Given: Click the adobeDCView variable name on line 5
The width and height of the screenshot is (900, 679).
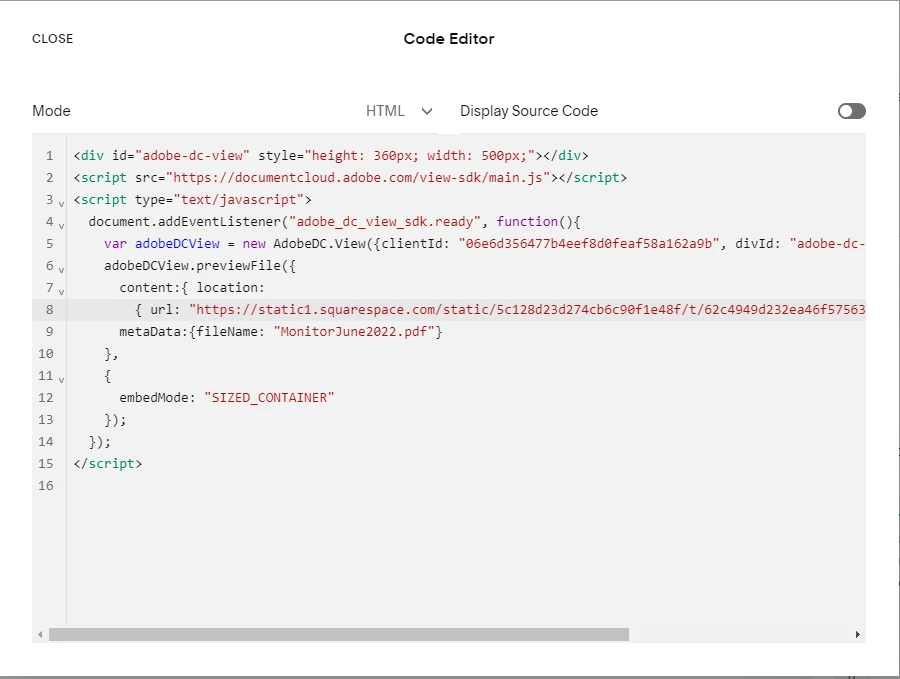Looking at the screenshot, I should pyautogui.click(x=177, y=243).
